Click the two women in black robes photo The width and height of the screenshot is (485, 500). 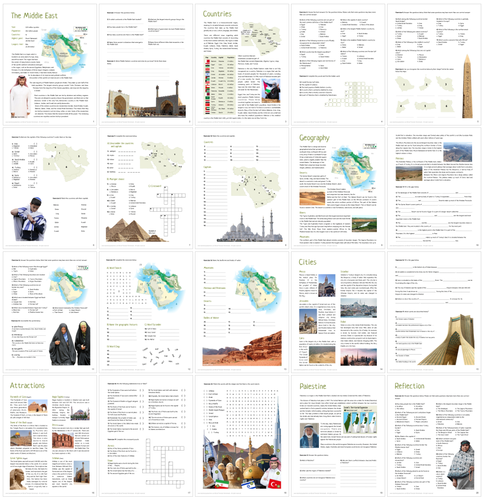pos(70,343)
